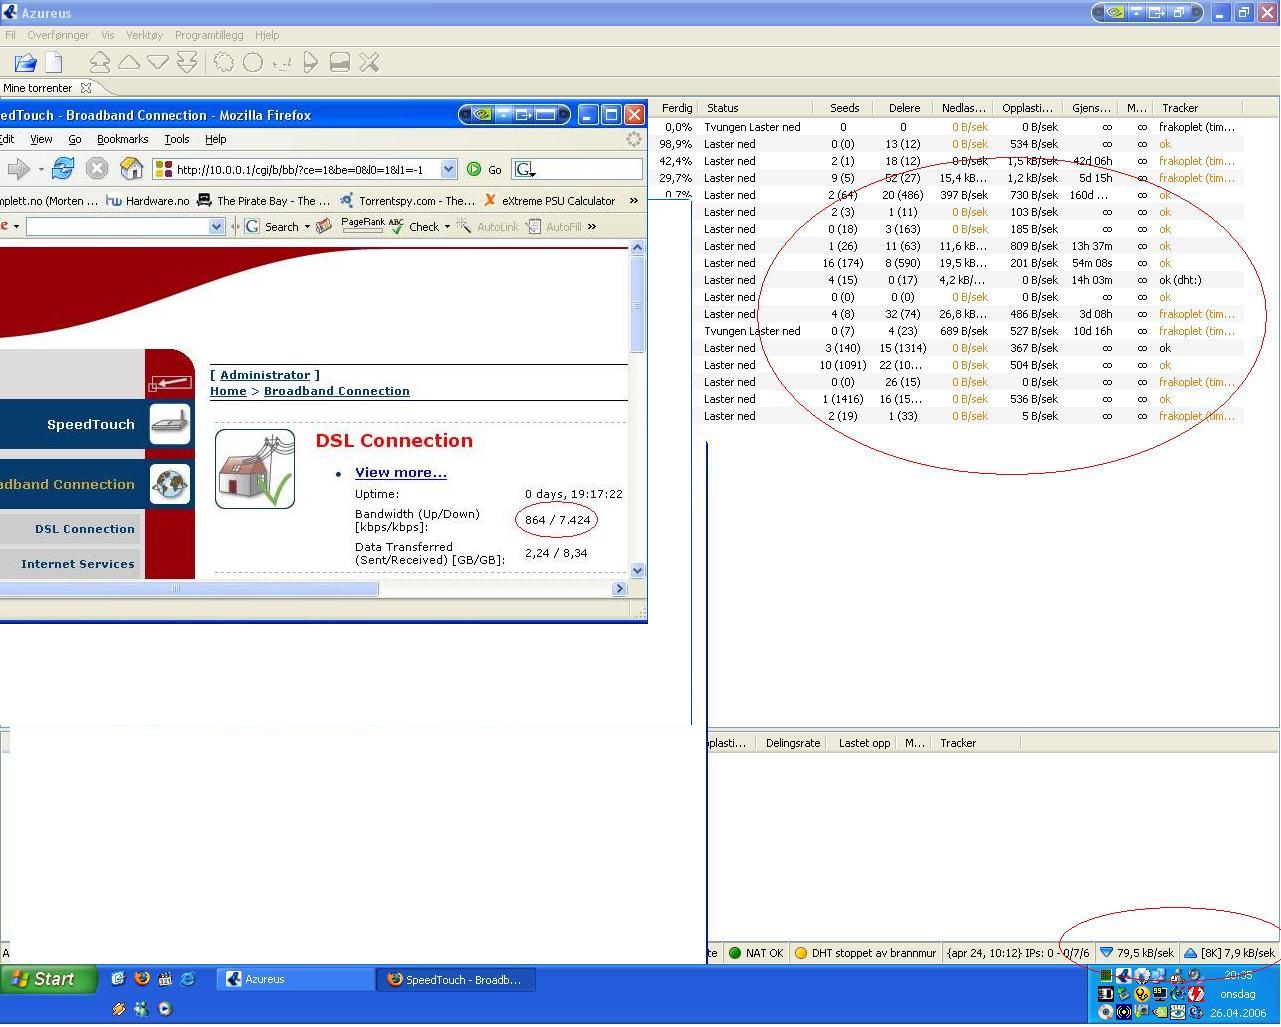
Task: Launch Internet Explorer from quick launch
Action: point(187,979)
